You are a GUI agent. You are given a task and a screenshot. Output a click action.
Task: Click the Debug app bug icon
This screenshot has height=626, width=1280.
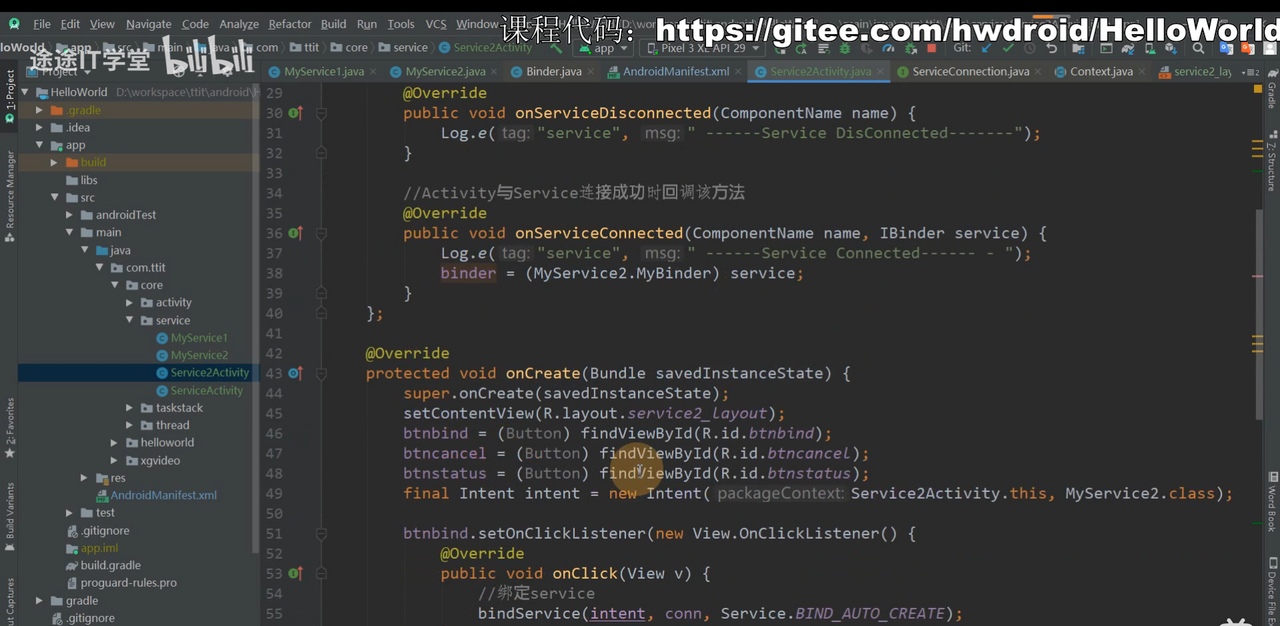(x=845, y=48)
